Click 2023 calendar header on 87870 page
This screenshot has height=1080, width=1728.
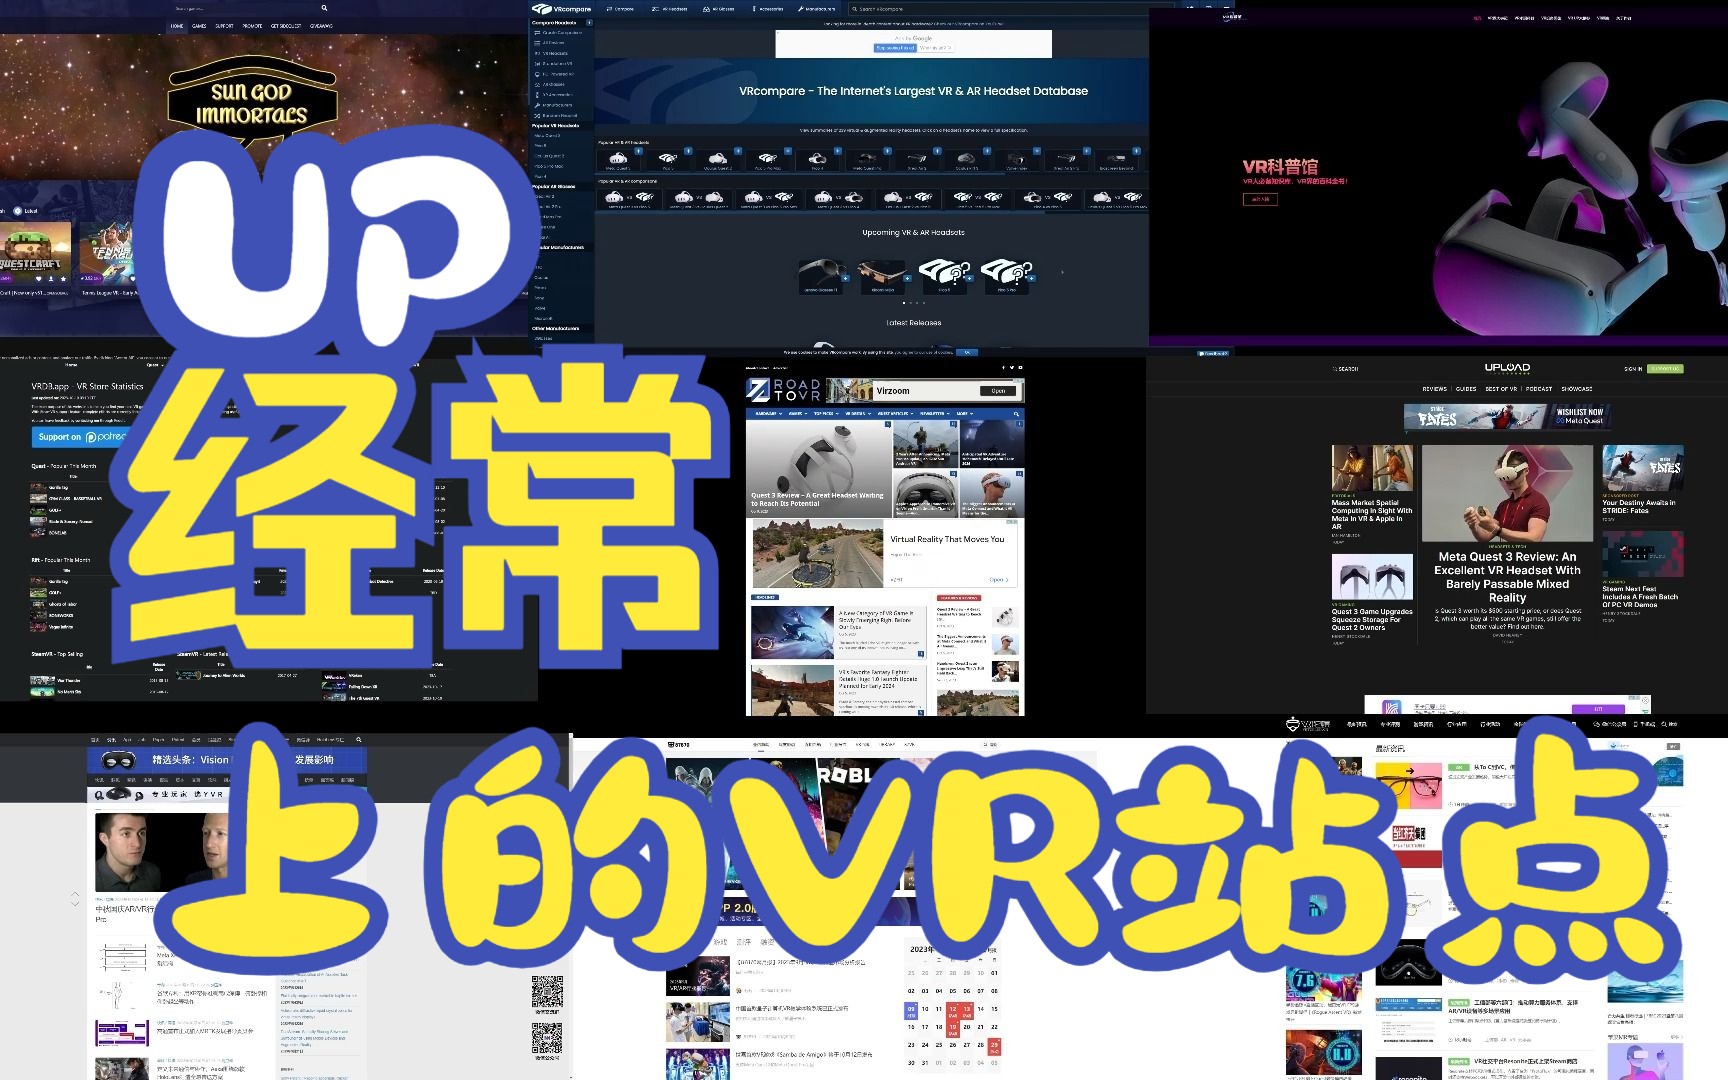pos(922,950)
